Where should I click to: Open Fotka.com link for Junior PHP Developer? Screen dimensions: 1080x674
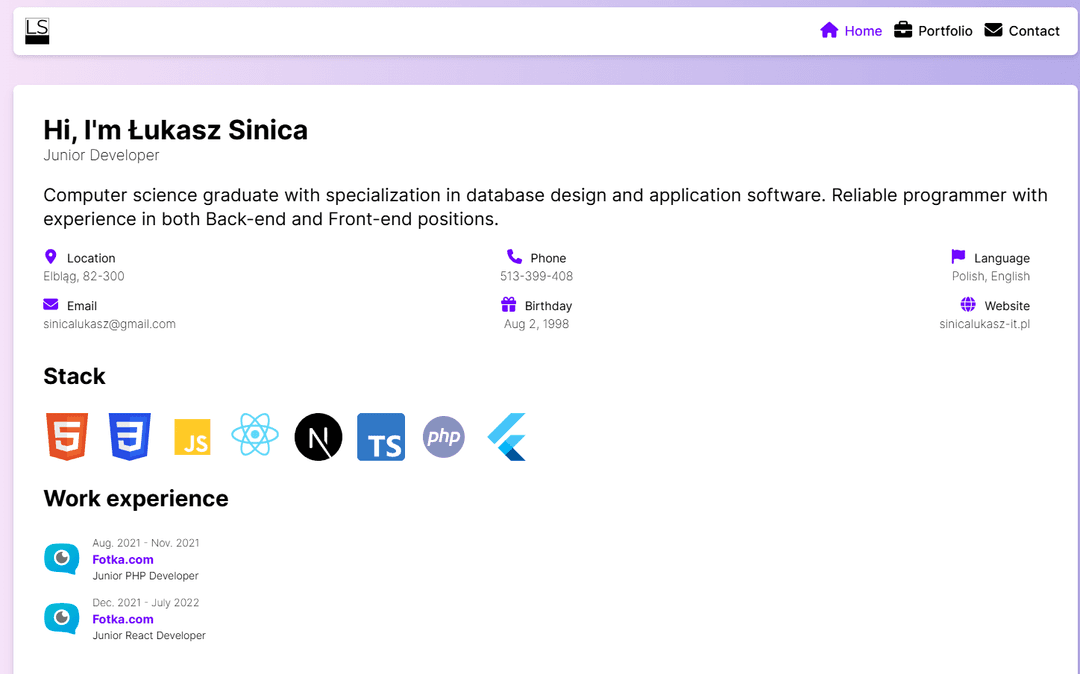click(x=123, y=560)
